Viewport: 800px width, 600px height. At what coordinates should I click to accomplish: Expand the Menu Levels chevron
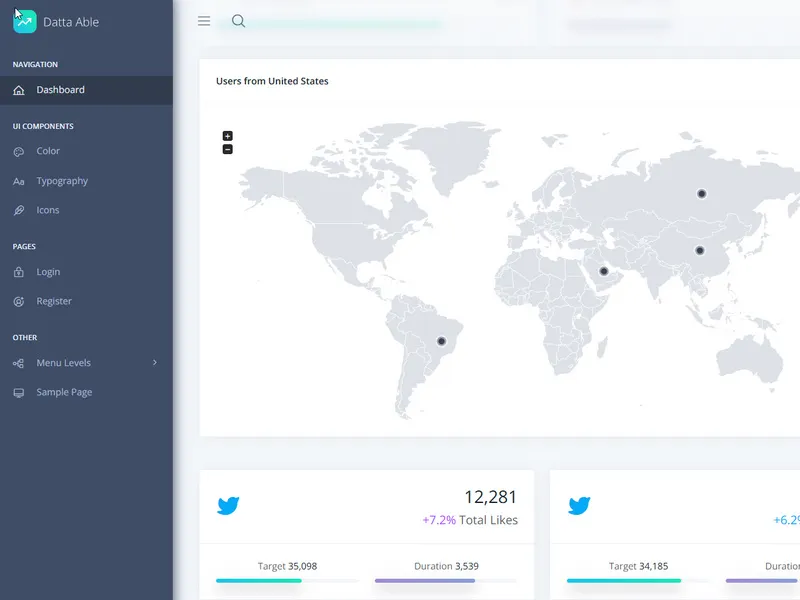click(156, 363)
